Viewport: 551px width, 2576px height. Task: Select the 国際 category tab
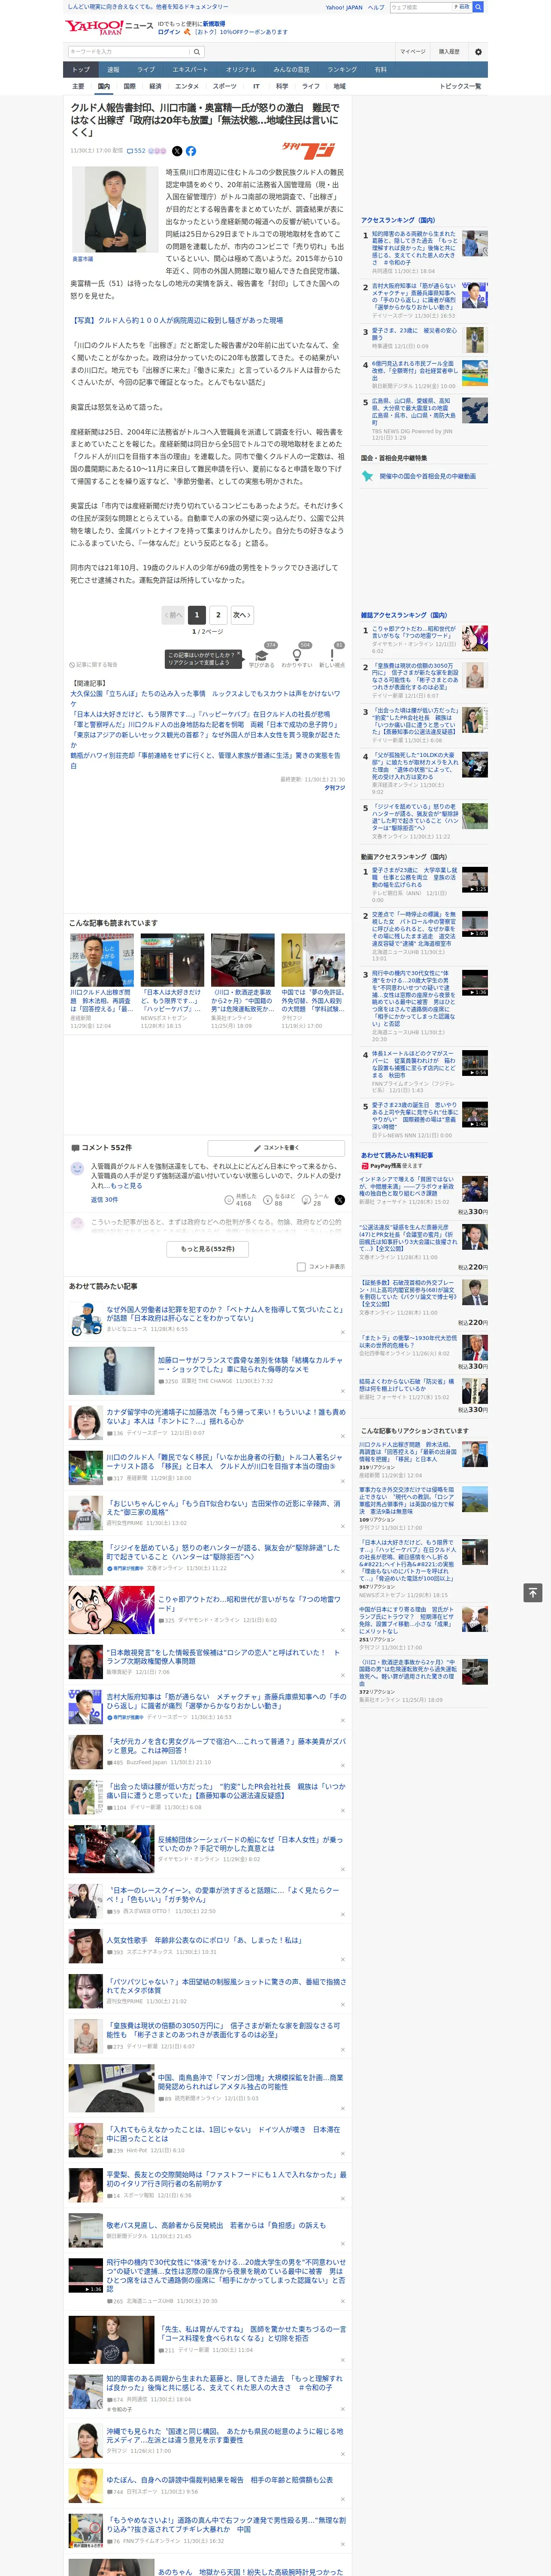coord(129,86)
